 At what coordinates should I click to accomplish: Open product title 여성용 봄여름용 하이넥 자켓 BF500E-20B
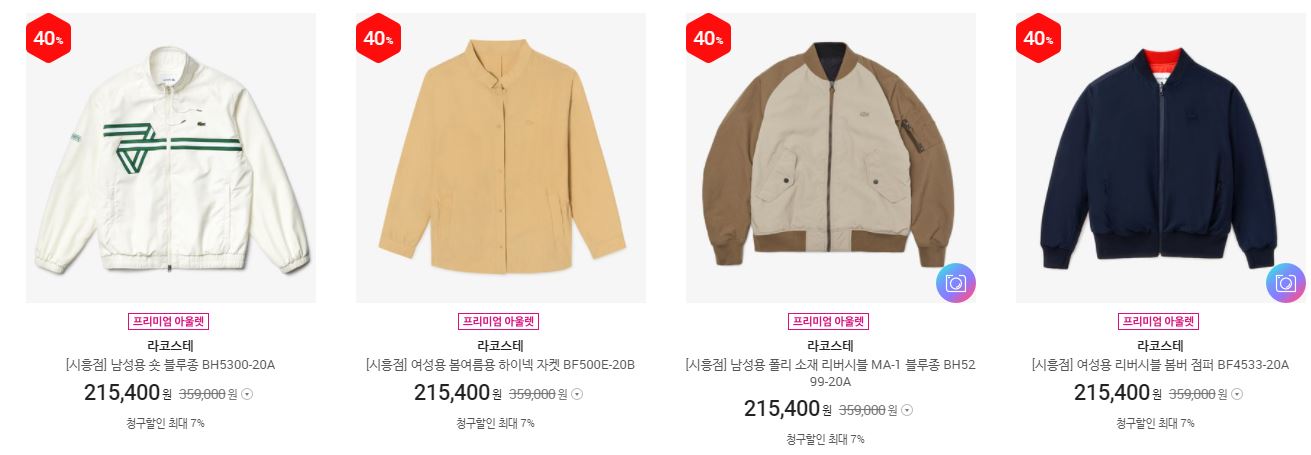pos(501,365)
